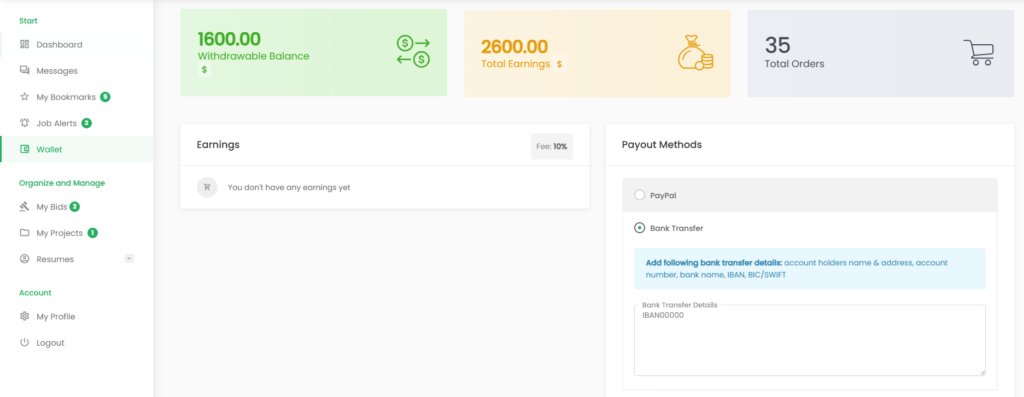Click the Logout power icon
Viewport: 1024px width, 397px height.
(25, 342)
